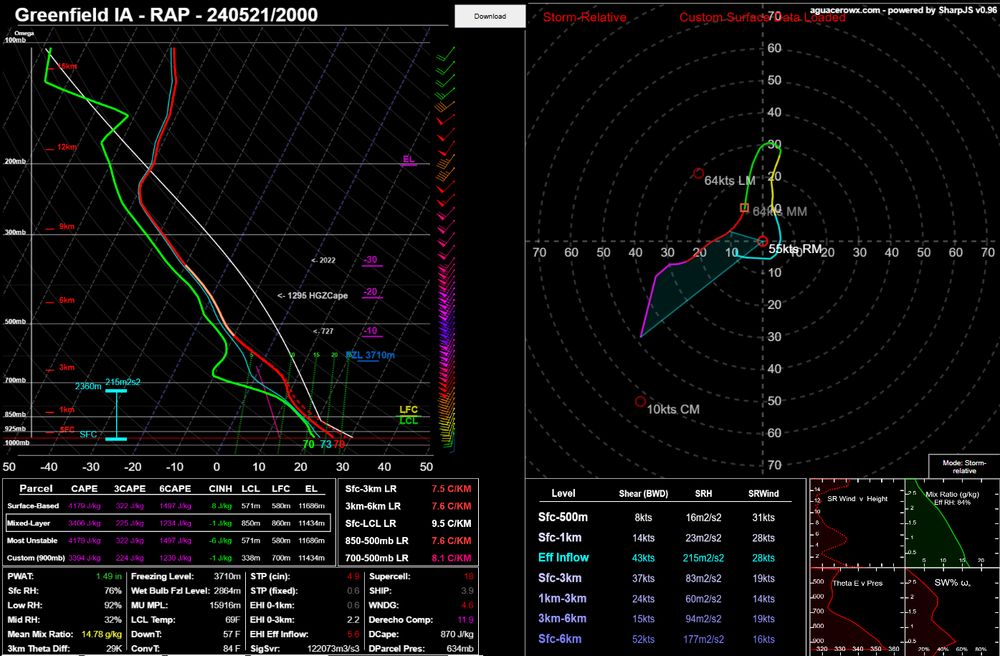
Task: Click the EHI Eff Inflow parameter label
Action: [279, 634]
